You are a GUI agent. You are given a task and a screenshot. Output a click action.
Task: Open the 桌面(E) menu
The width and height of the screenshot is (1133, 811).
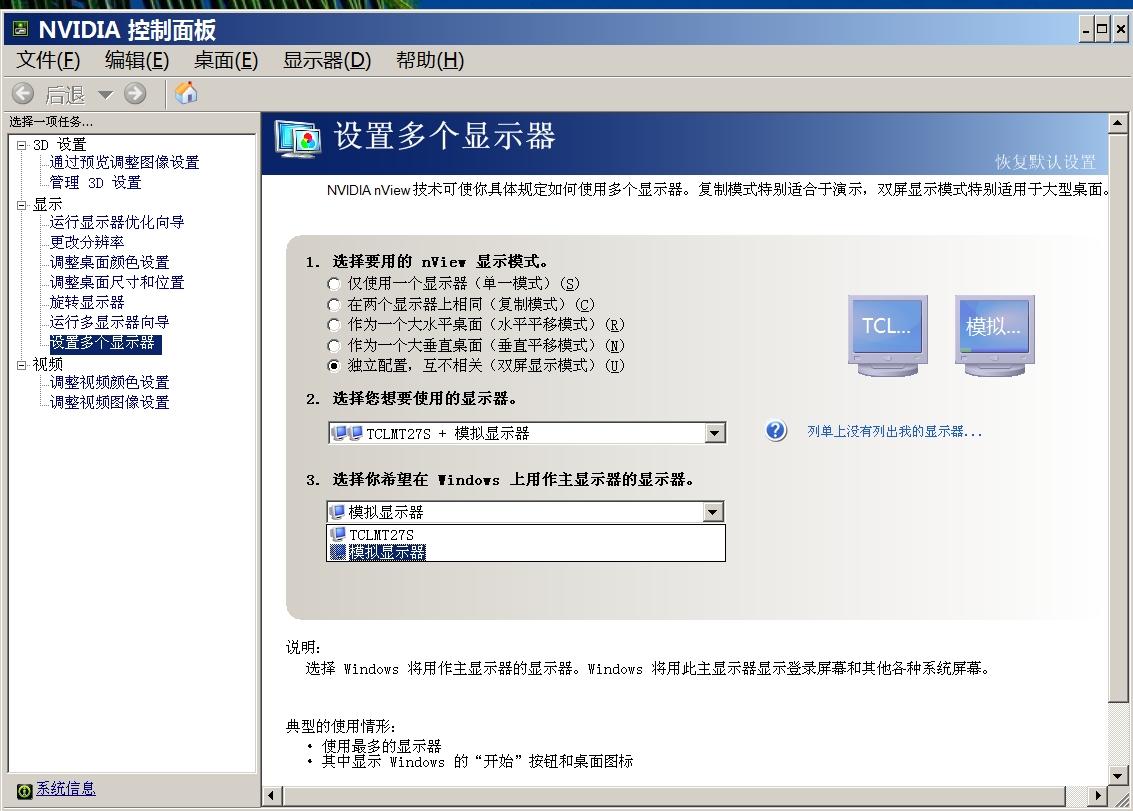[225, 60]
